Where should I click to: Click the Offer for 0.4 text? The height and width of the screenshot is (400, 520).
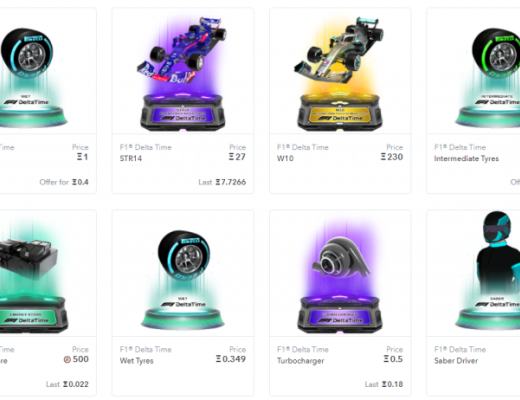pyautogui.click(x=64, y=182)
